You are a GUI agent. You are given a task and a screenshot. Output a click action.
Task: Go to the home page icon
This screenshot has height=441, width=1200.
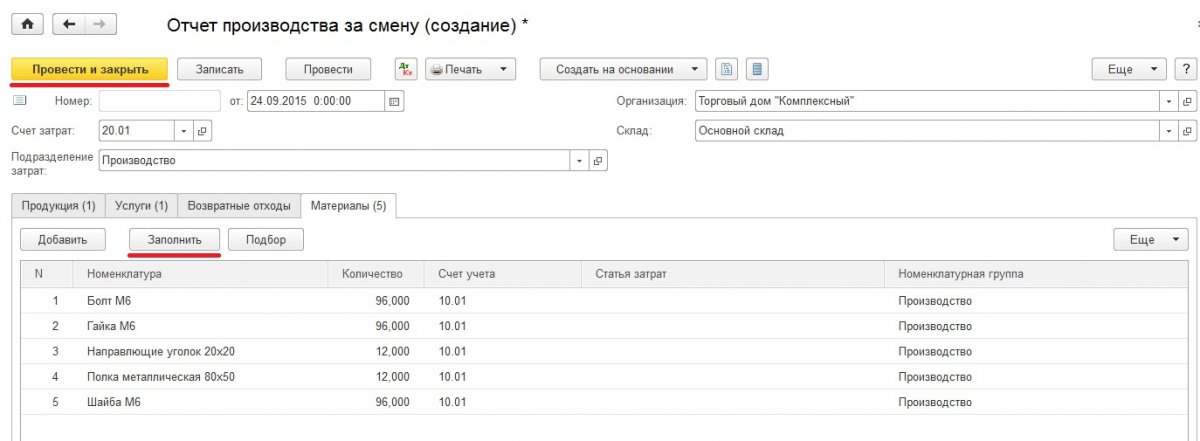point(27,24)
